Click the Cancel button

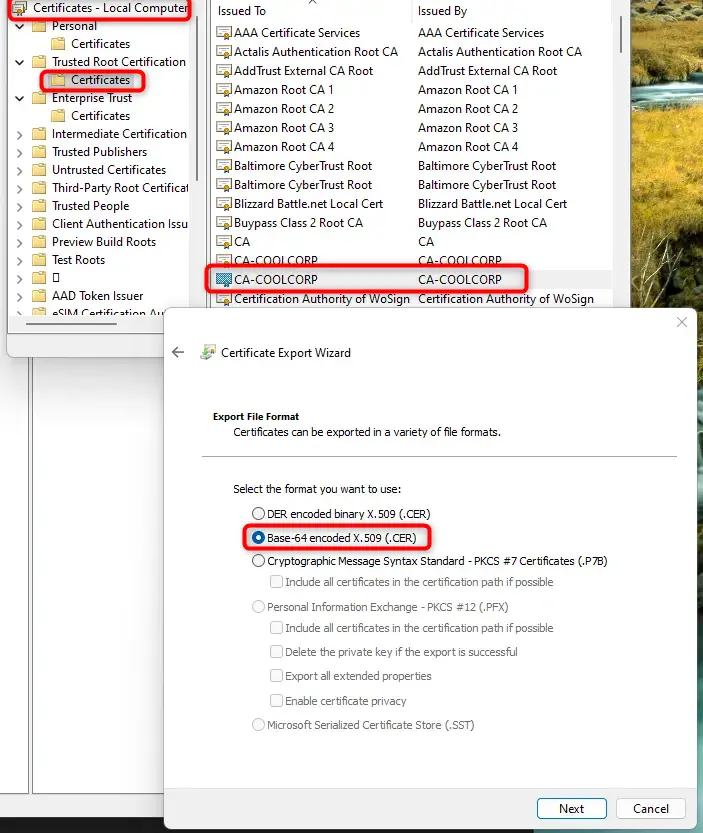point(651,809)
